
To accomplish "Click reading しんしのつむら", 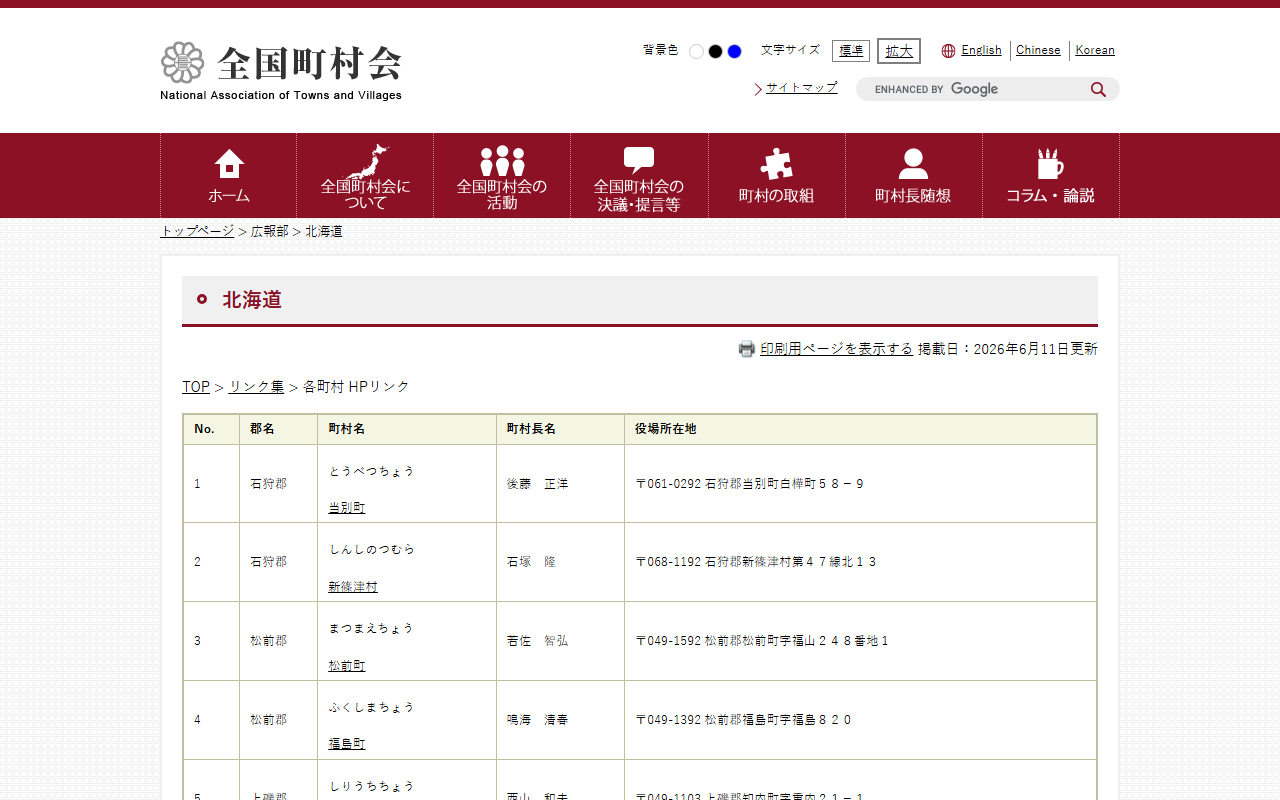I will tap(371, 550).
